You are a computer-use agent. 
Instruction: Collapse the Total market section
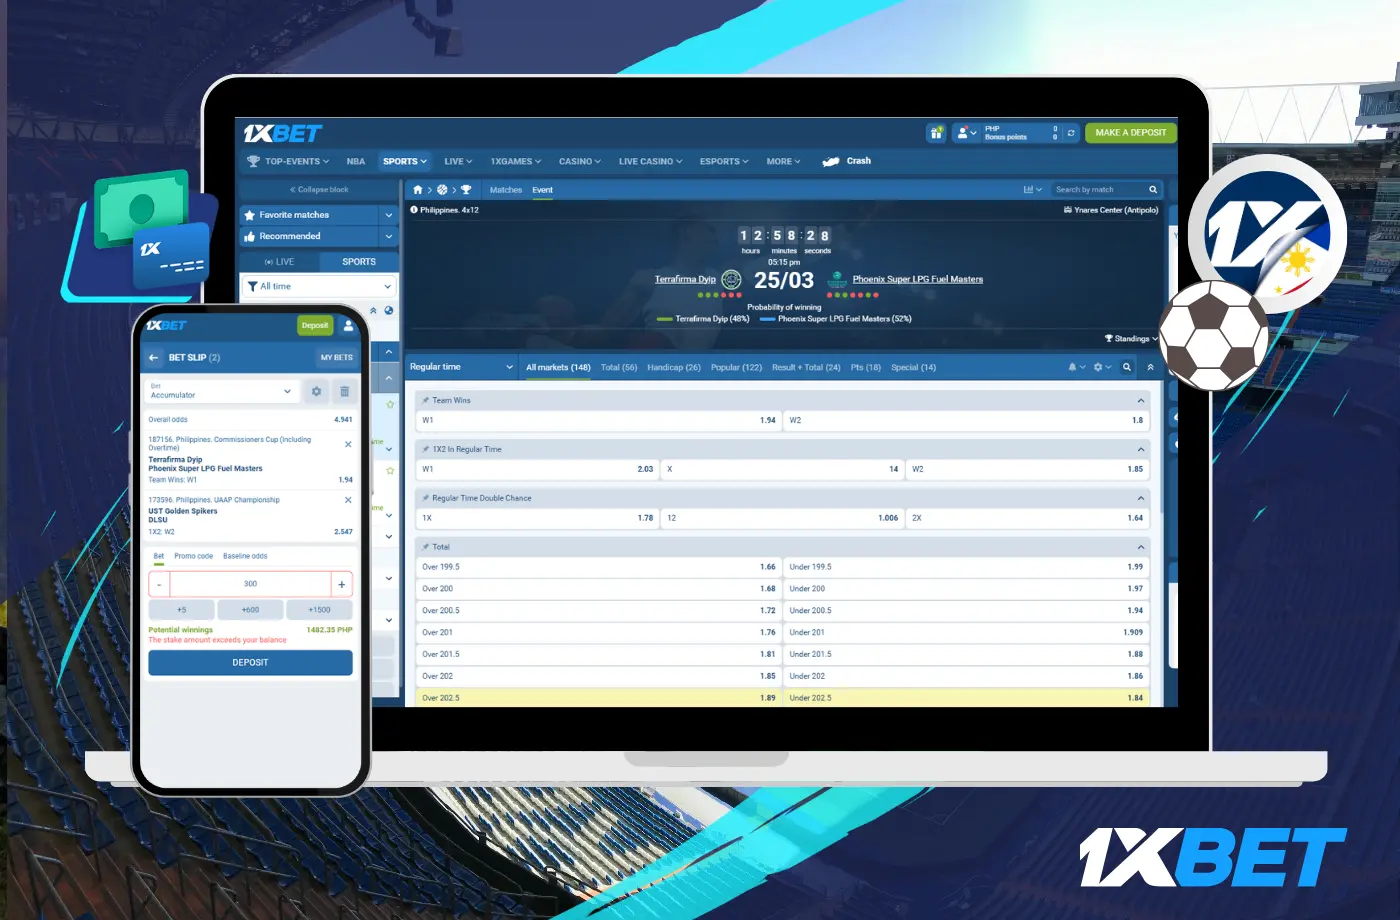(1140, 547)
